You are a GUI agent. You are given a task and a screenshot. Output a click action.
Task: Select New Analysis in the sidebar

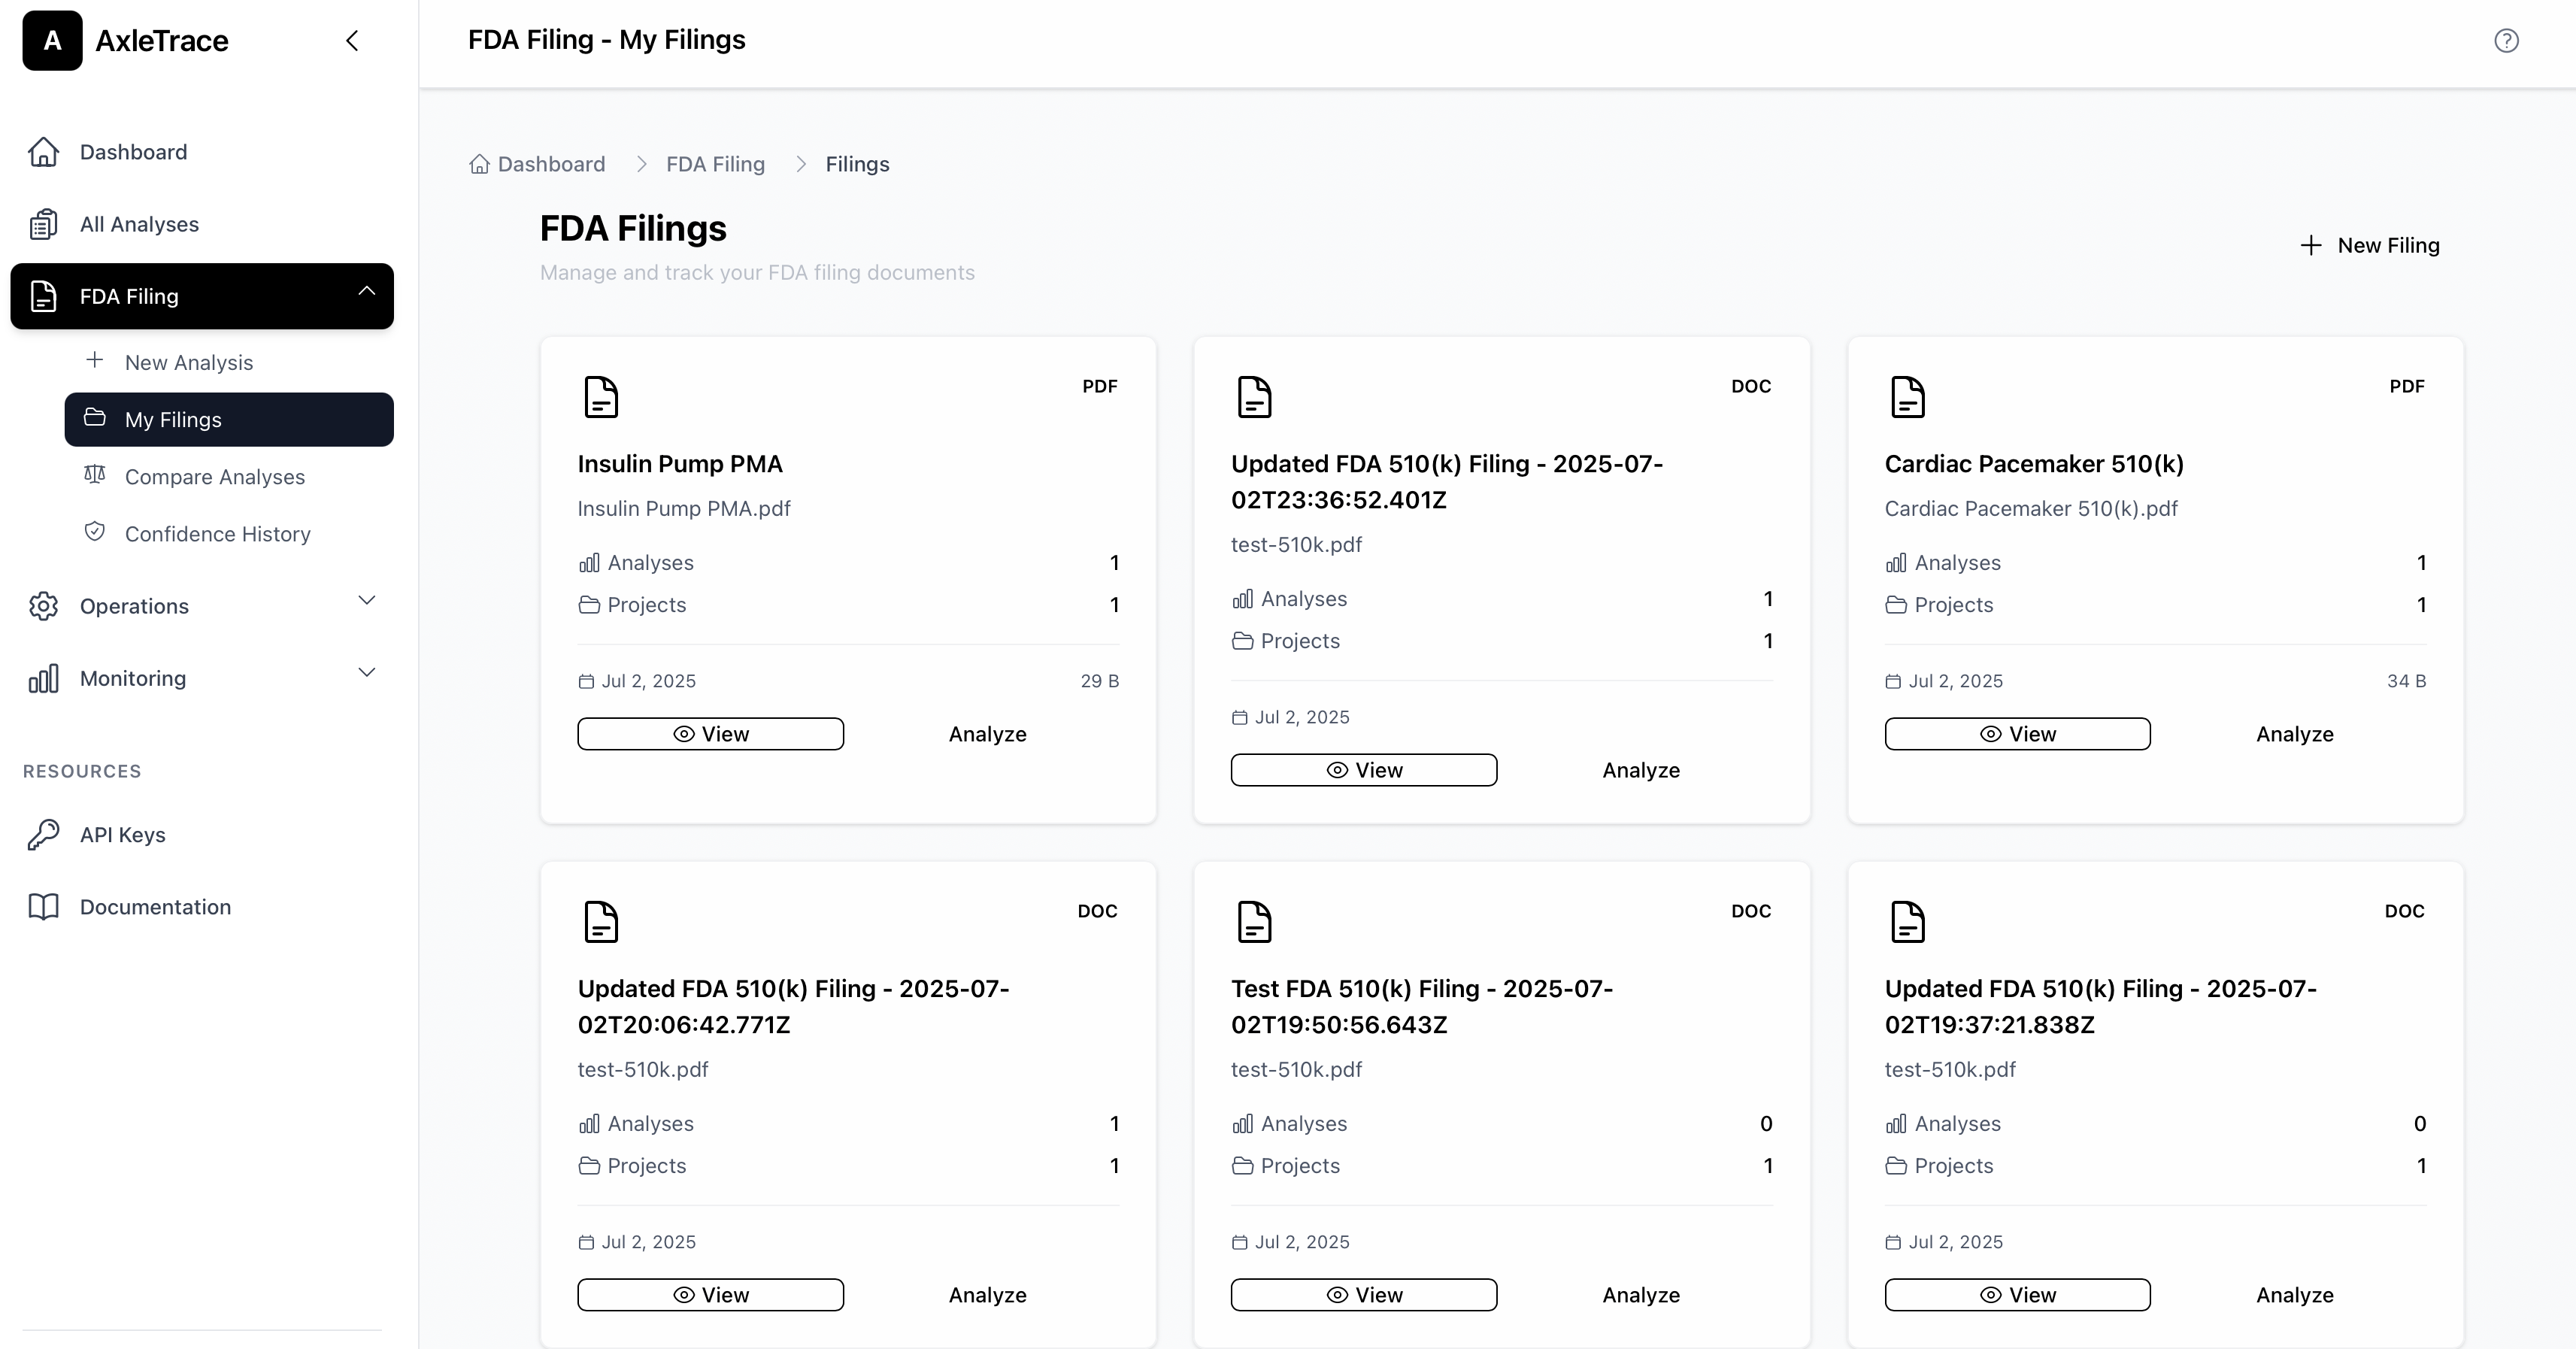(x=188, y=363)
